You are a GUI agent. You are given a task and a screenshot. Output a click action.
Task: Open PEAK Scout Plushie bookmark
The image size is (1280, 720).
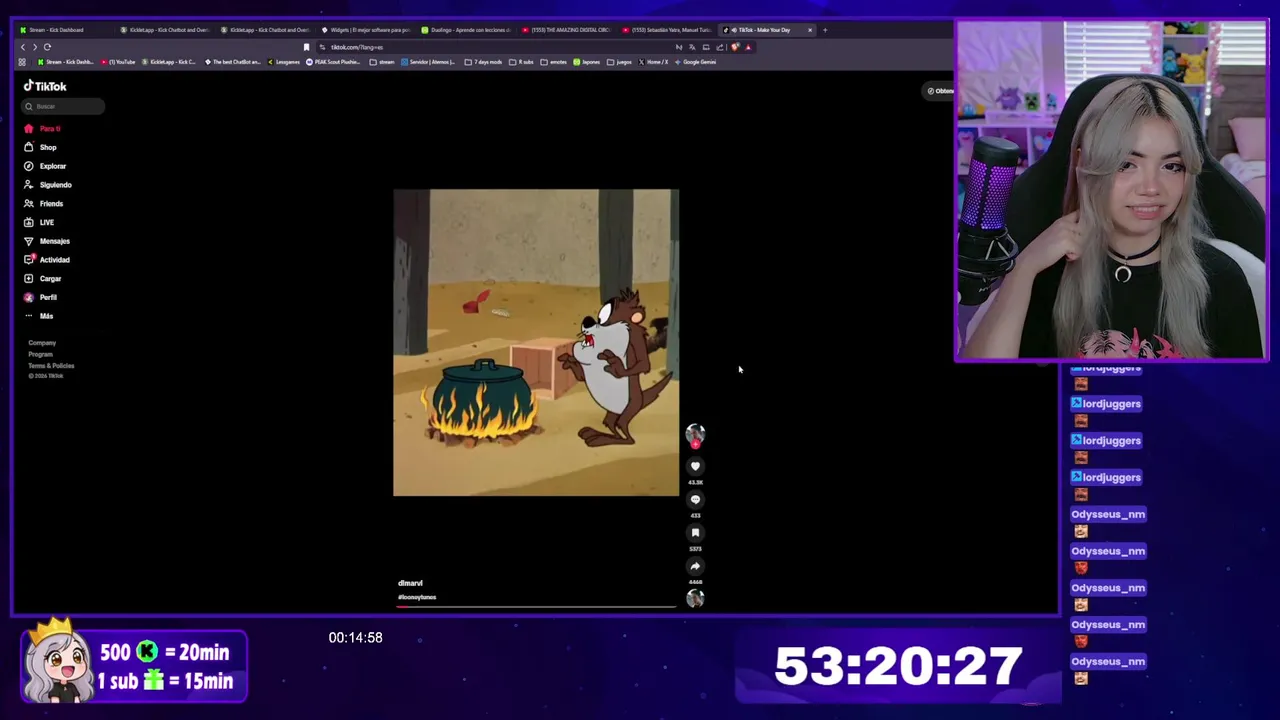pyautogui.click(x=334, y=62)
